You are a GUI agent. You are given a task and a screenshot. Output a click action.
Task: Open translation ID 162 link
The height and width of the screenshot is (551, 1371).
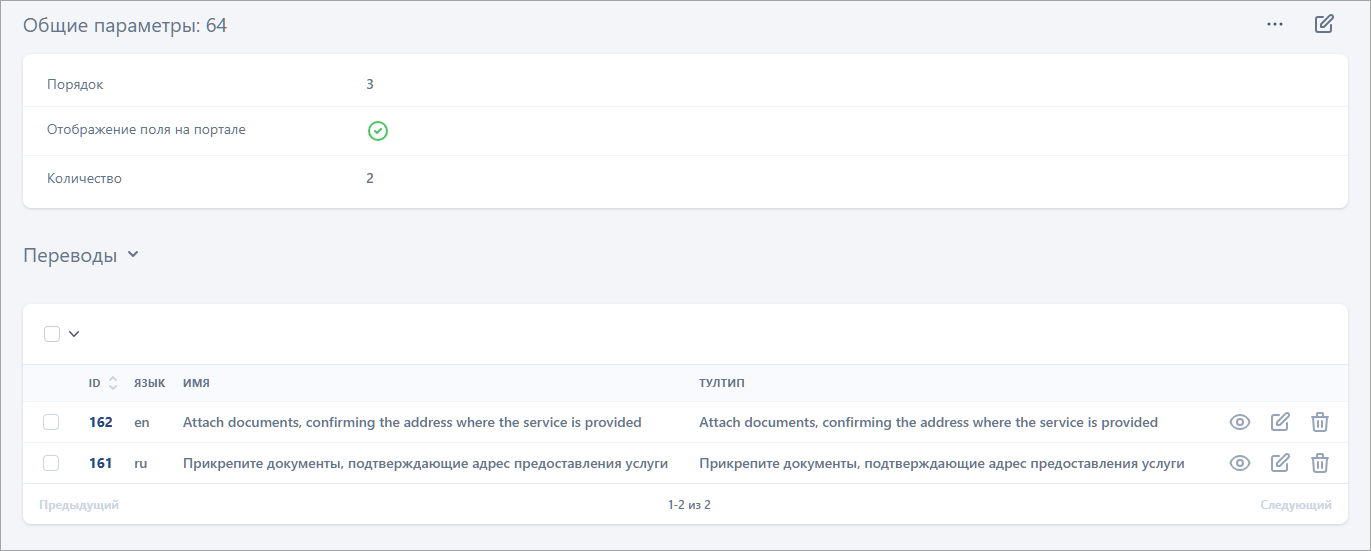pos(100,422)
